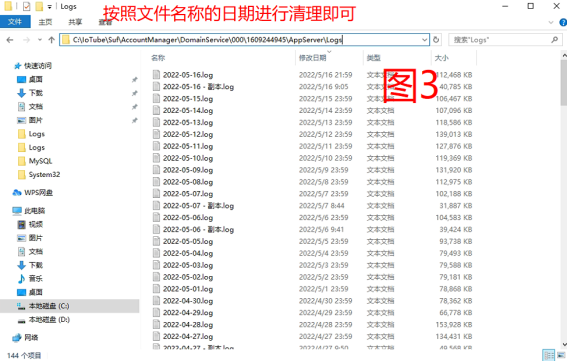The image size is (567, 361).
Task: Click file icon of 2022-05-15.log
Action: (156, 99)
